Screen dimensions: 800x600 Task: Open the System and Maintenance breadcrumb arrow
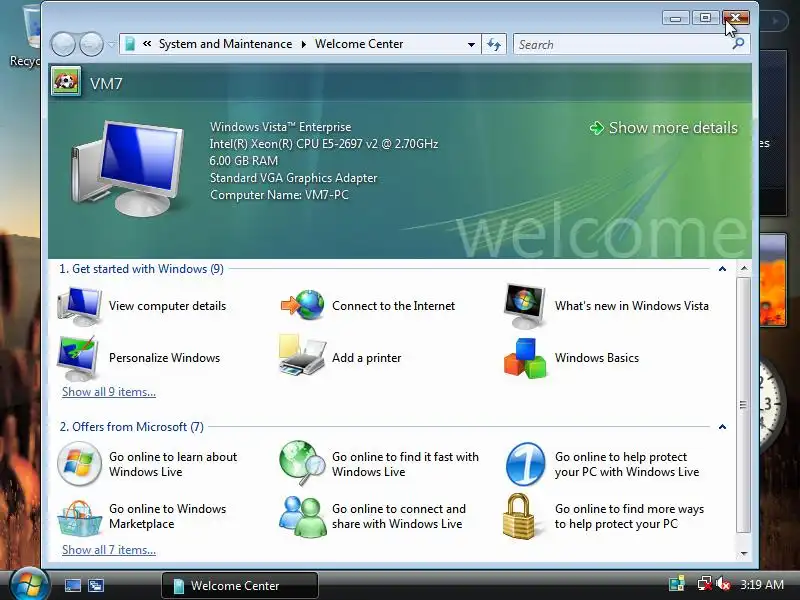(x=304, y=44)
